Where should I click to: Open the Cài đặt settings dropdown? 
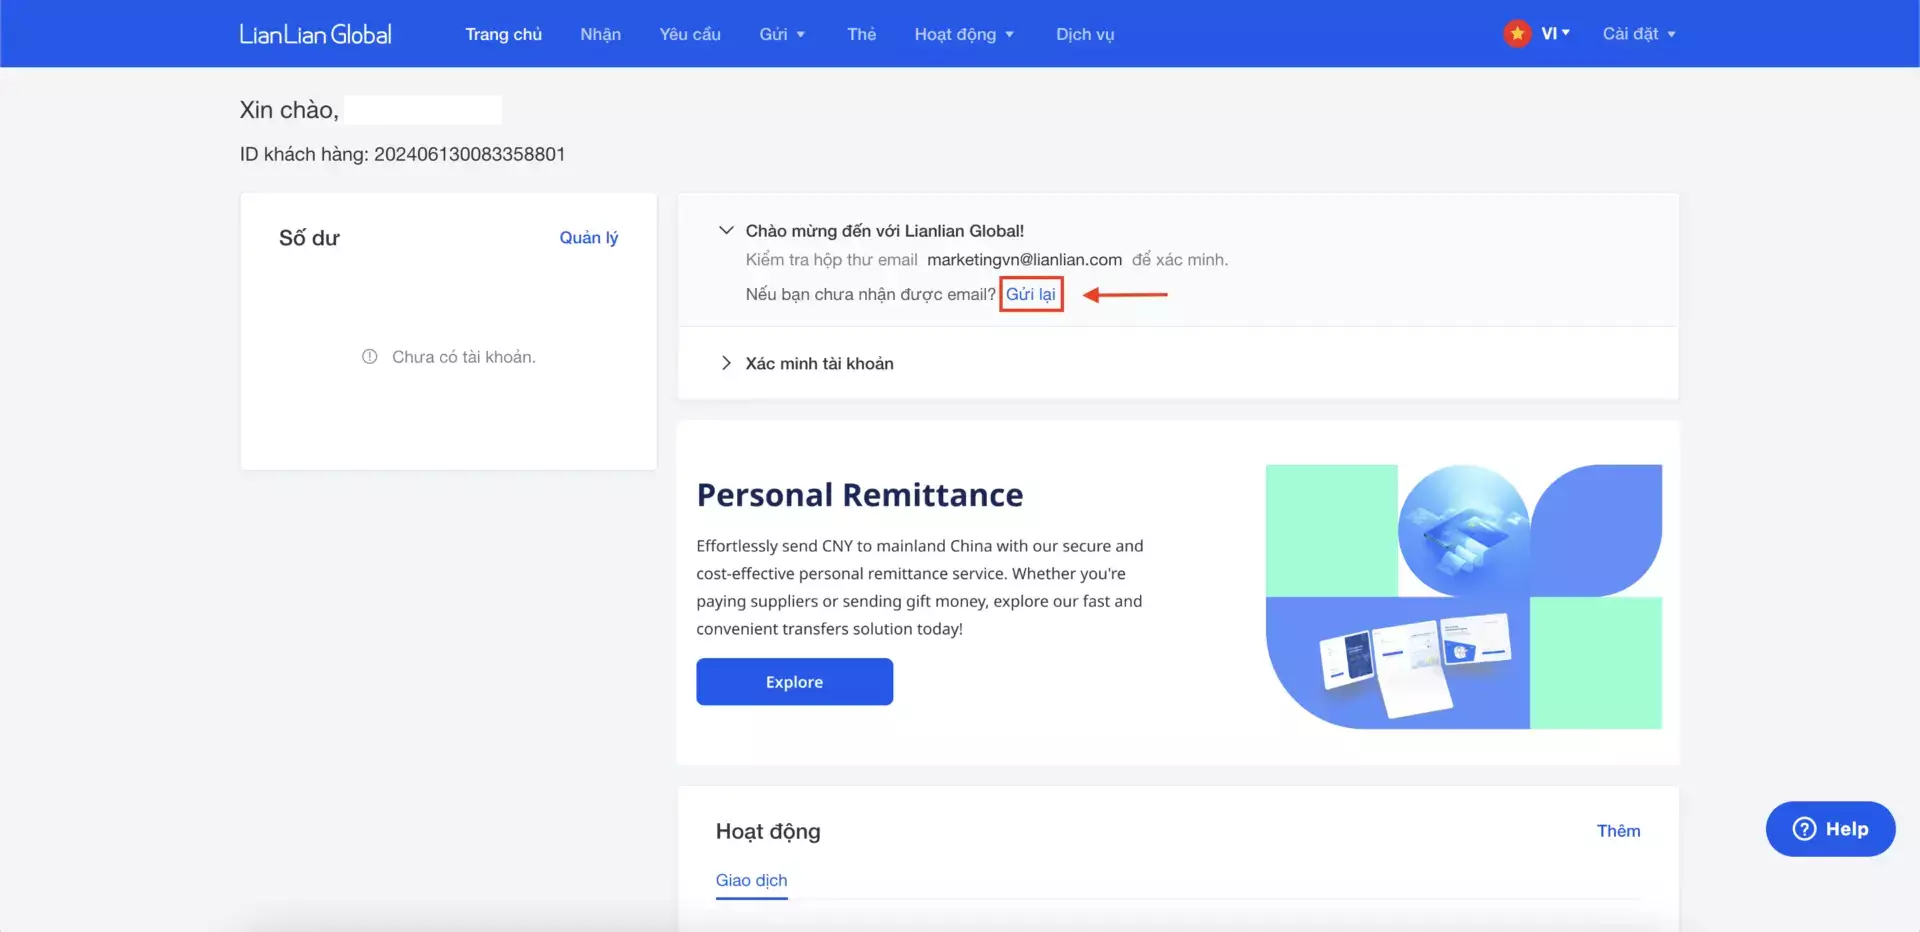[x=1638, y=34]
